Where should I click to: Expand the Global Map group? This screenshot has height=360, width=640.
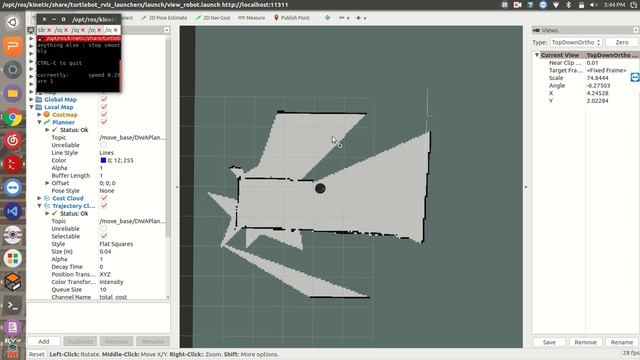[x=31, y=100]
